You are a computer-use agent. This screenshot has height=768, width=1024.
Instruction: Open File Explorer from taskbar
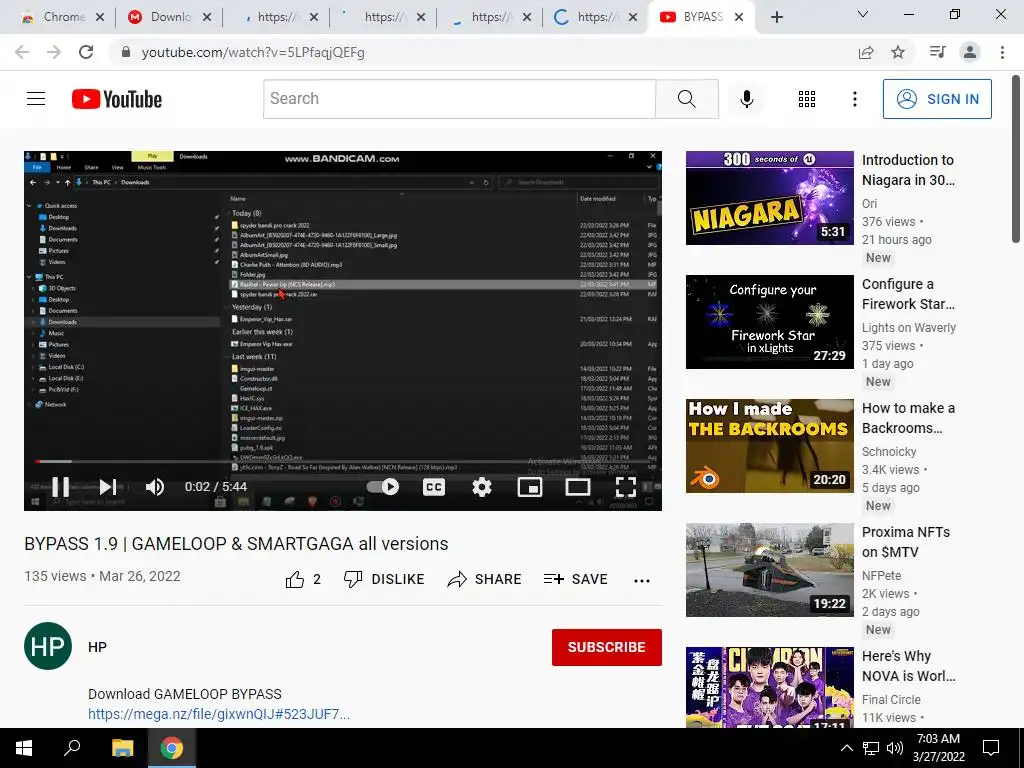(x=122, y=748)
